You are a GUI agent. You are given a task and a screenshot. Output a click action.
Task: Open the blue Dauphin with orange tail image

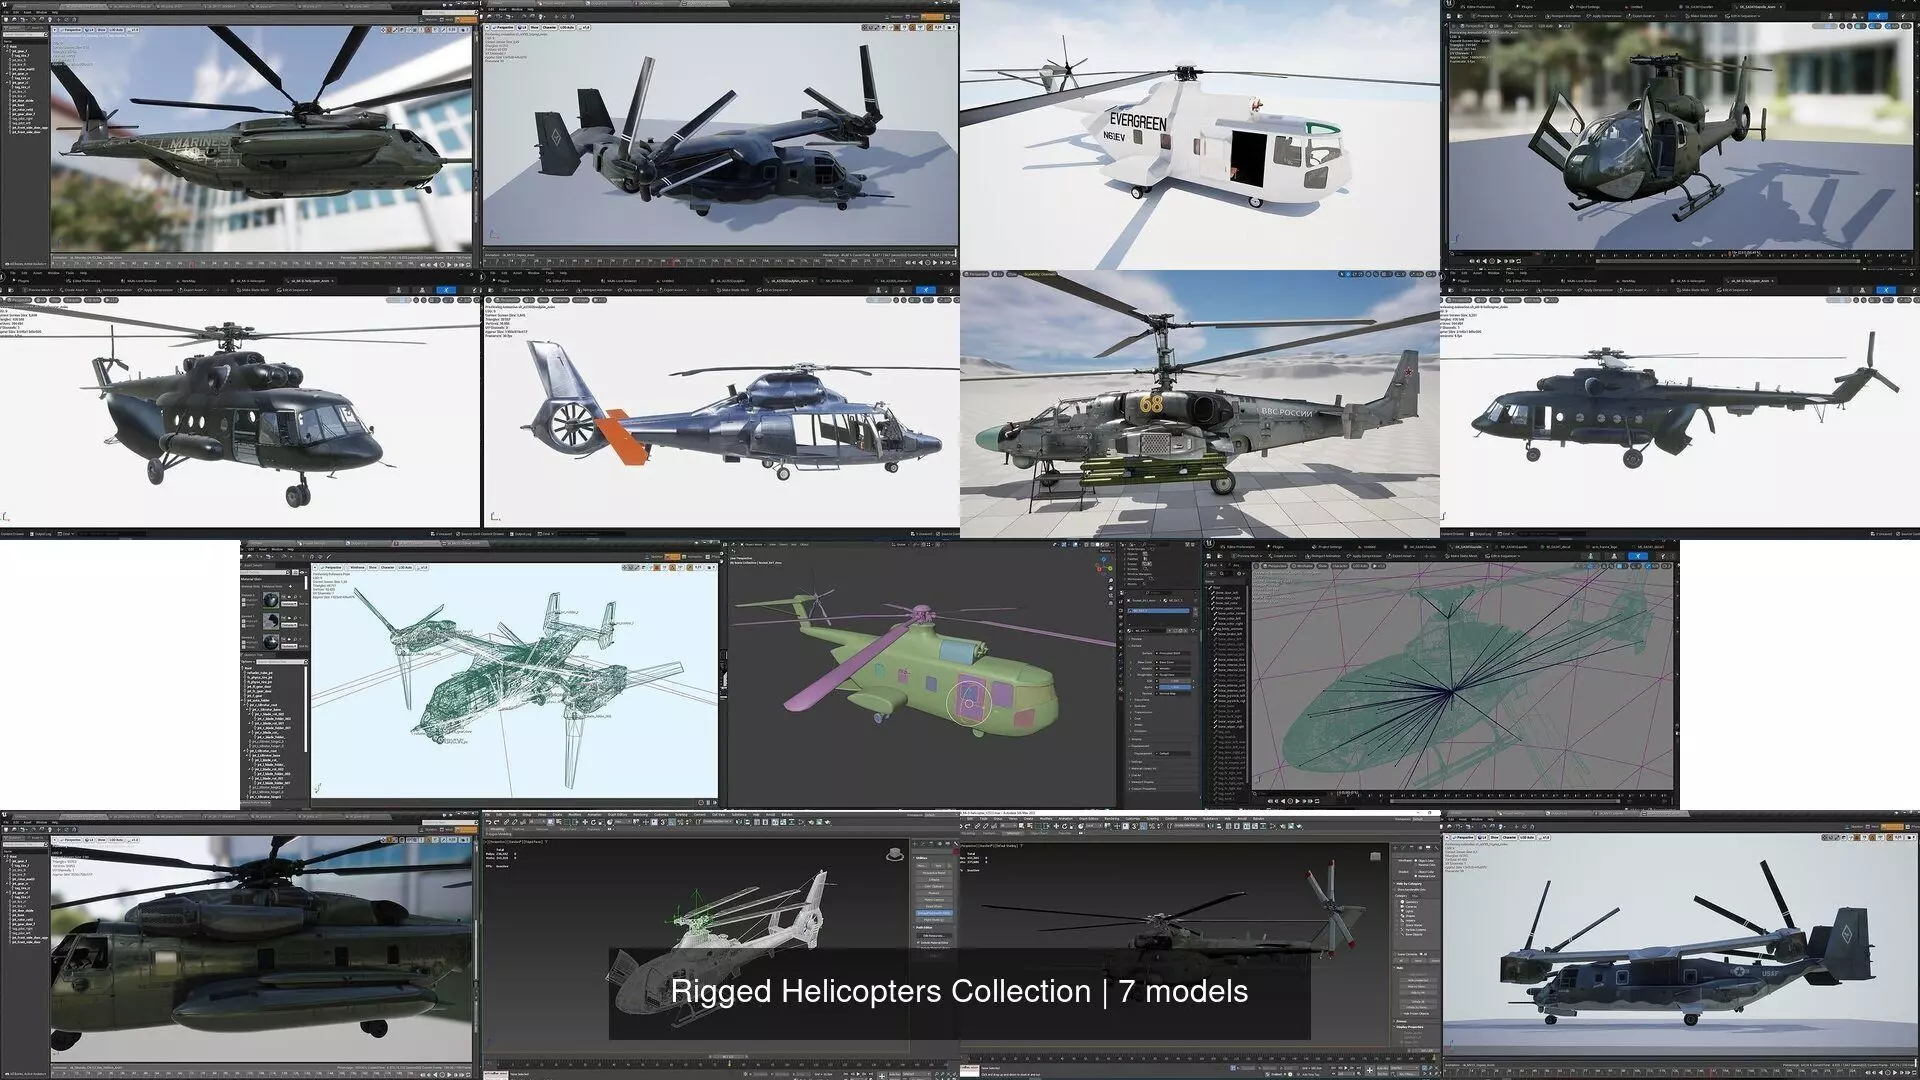tap(720, 403)
